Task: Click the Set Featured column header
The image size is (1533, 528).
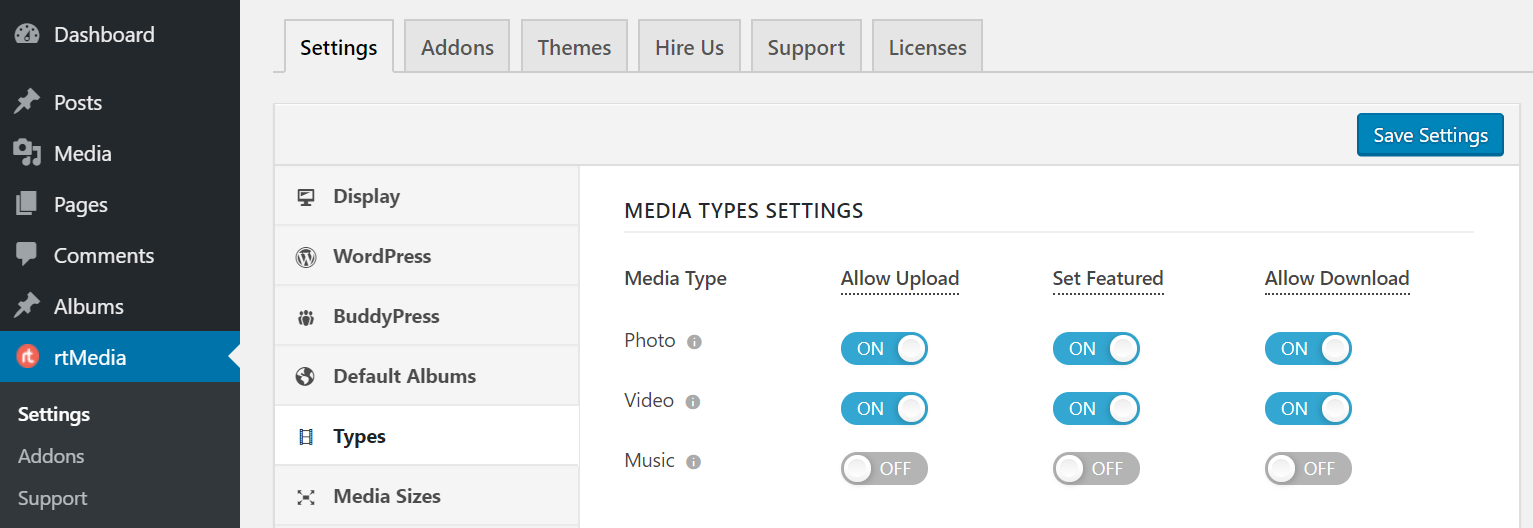Action: pyautogui.click(x=1108, y=279)
